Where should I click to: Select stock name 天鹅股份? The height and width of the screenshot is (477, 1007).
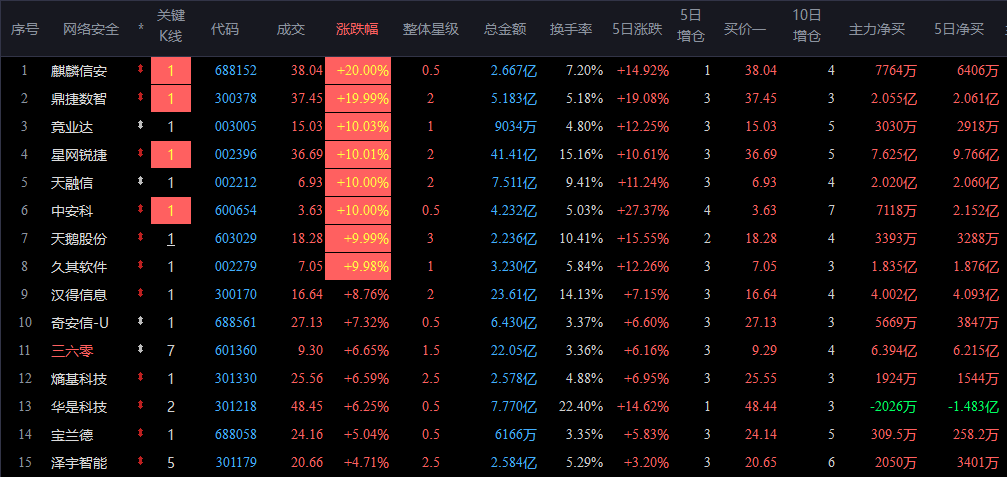(x=79, y=239)
